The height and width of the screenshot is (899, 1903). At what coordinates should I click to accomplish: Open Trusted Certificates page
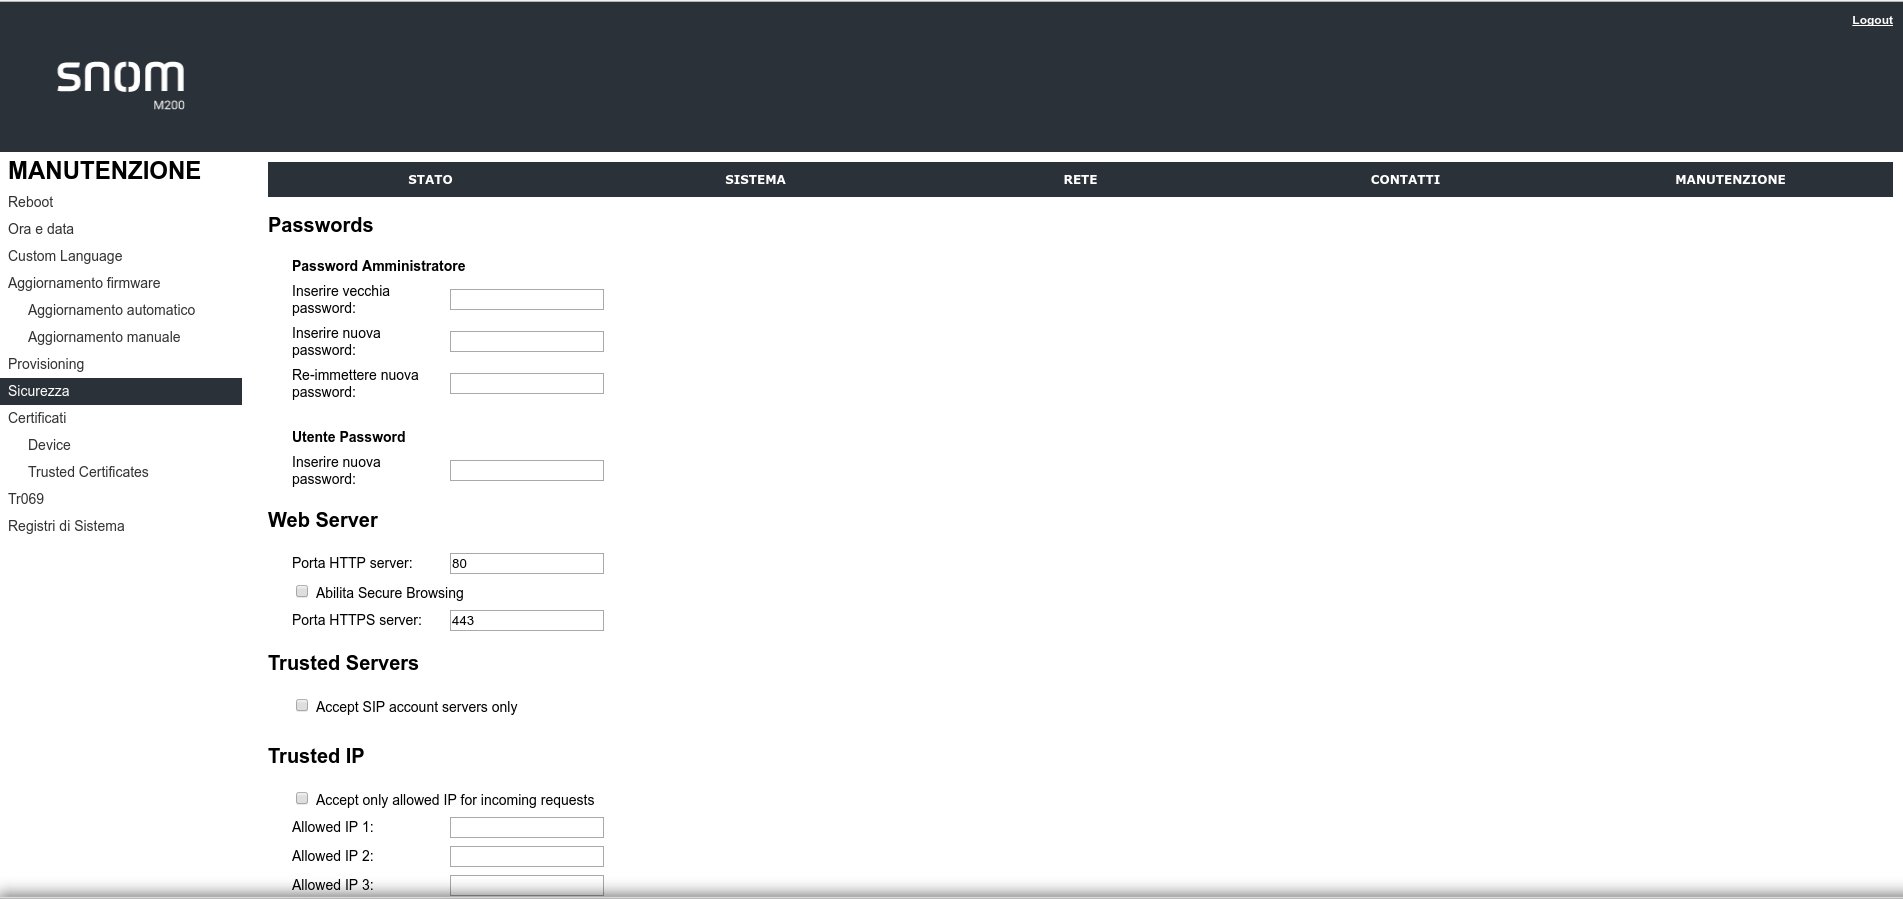click(88, 472)
